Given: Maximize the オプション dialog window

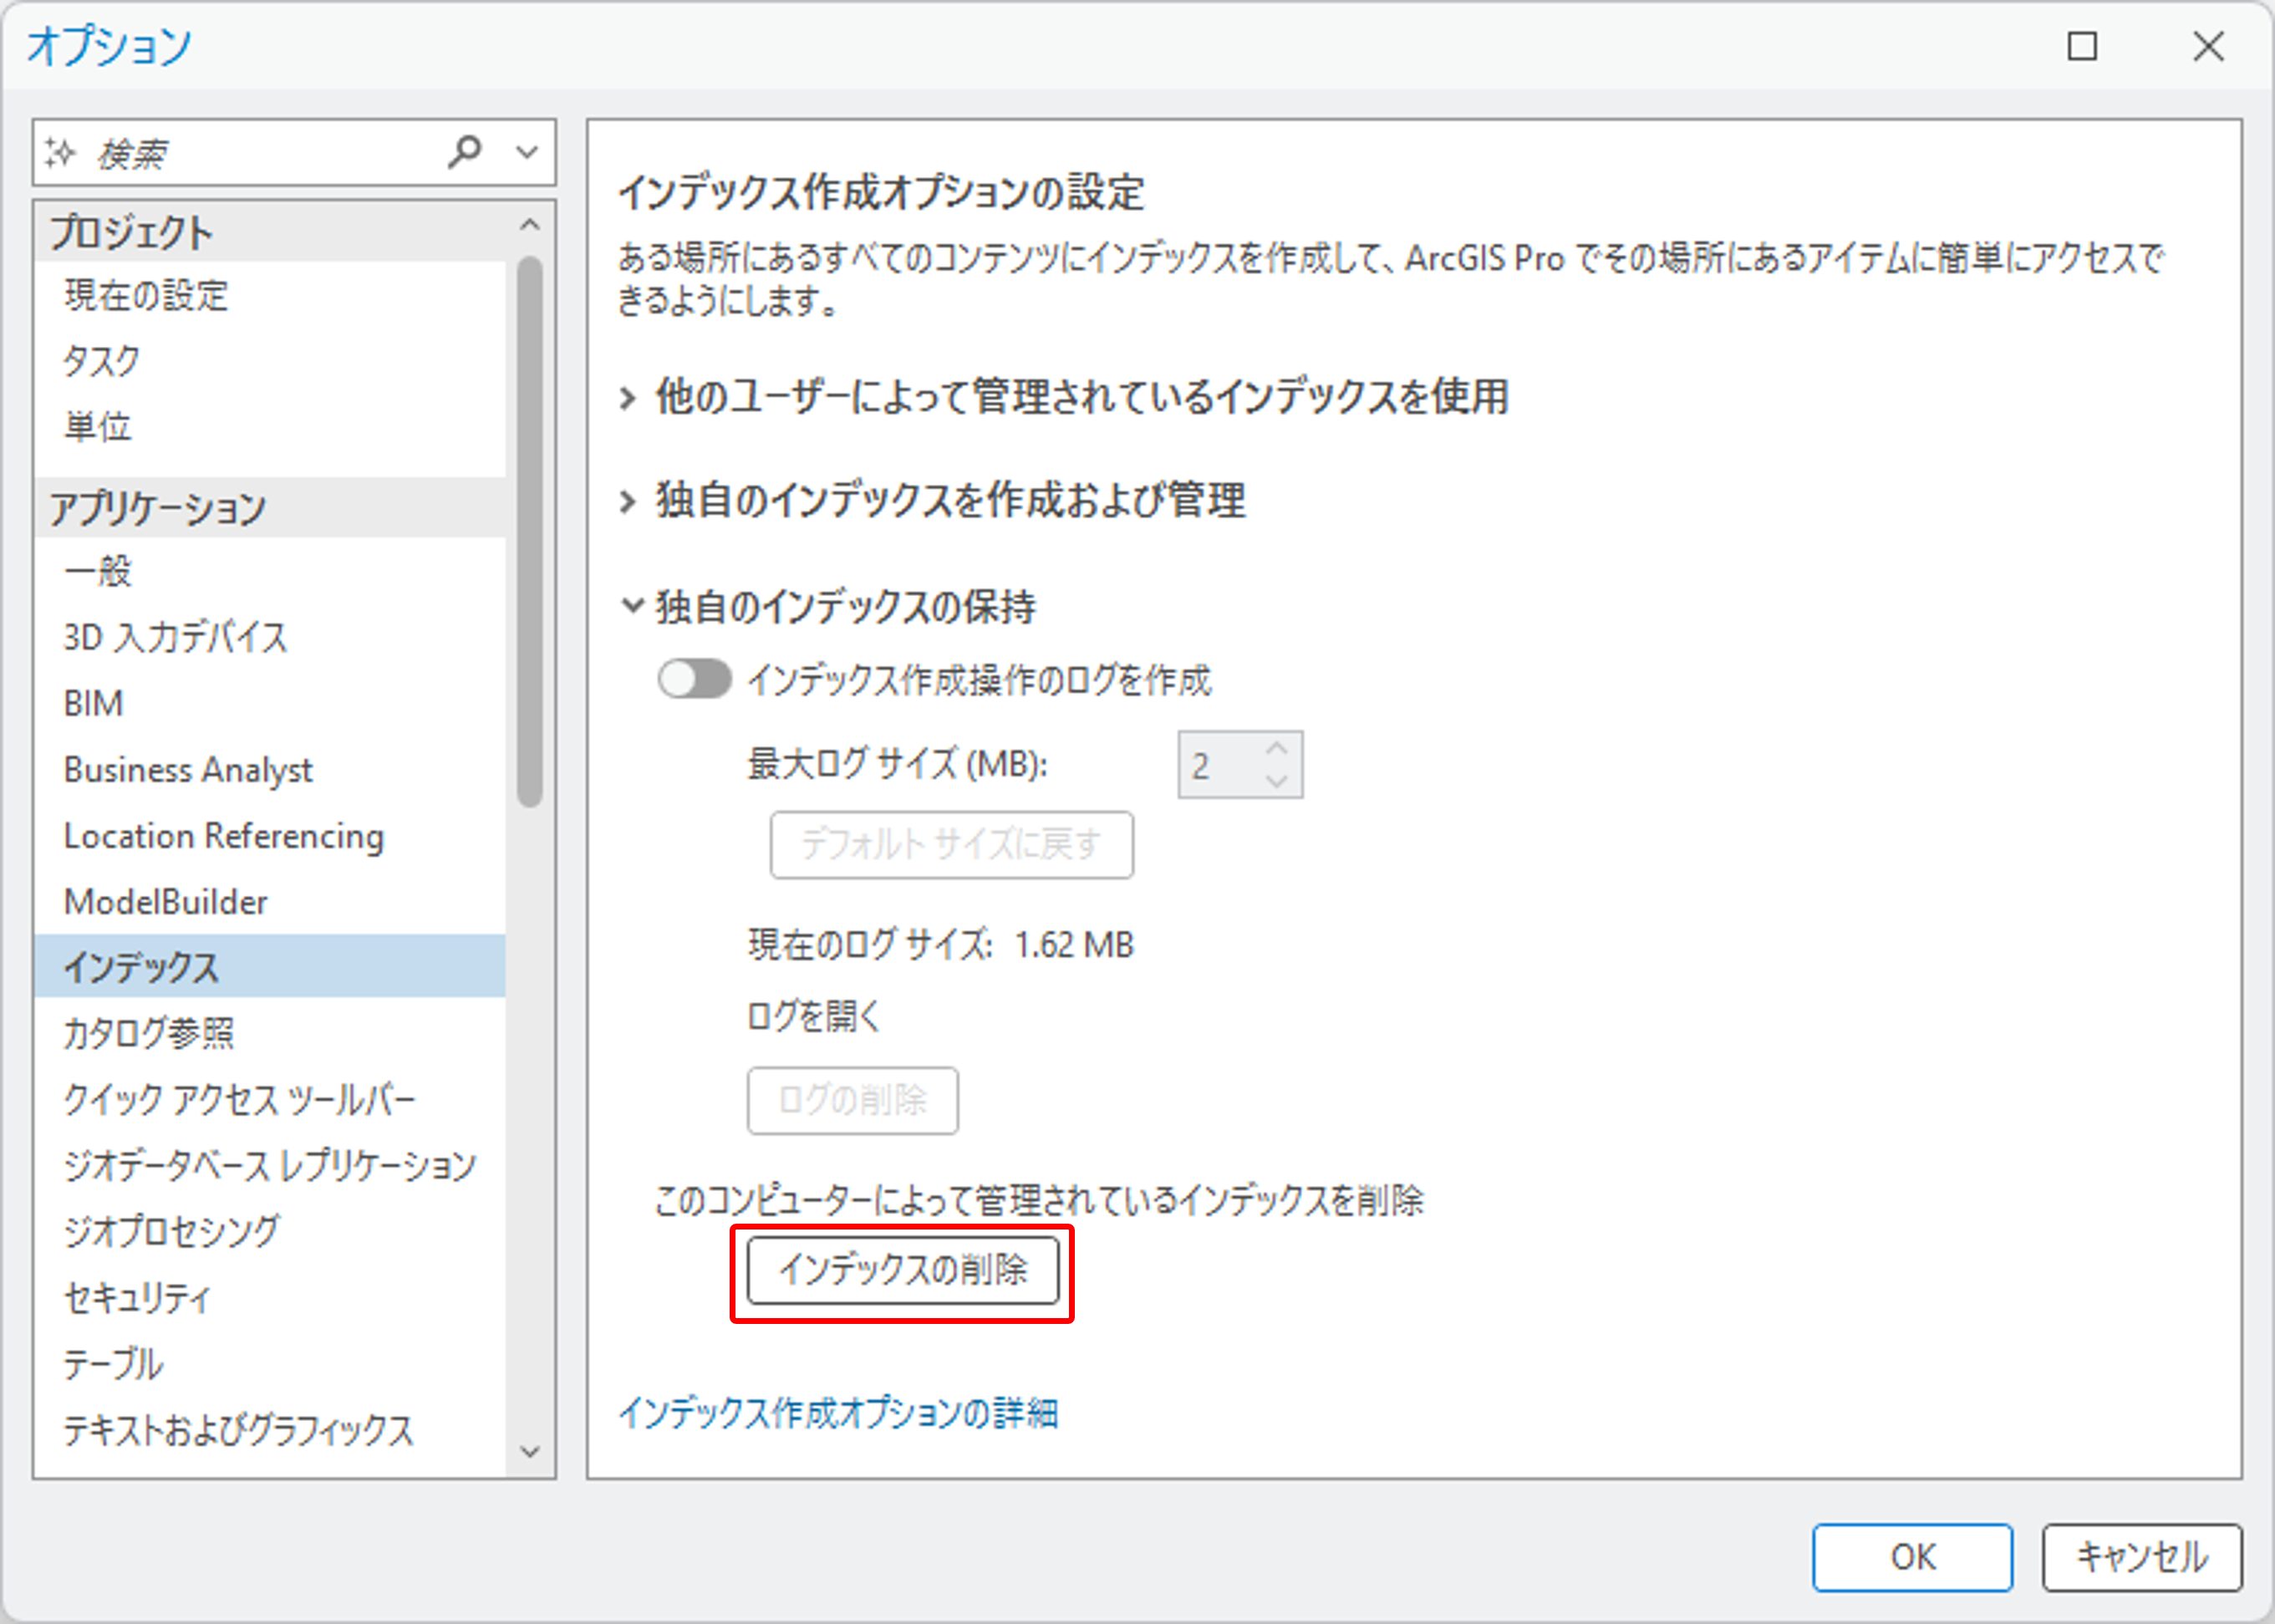Looking at the screenshot, I should 2082,46.
